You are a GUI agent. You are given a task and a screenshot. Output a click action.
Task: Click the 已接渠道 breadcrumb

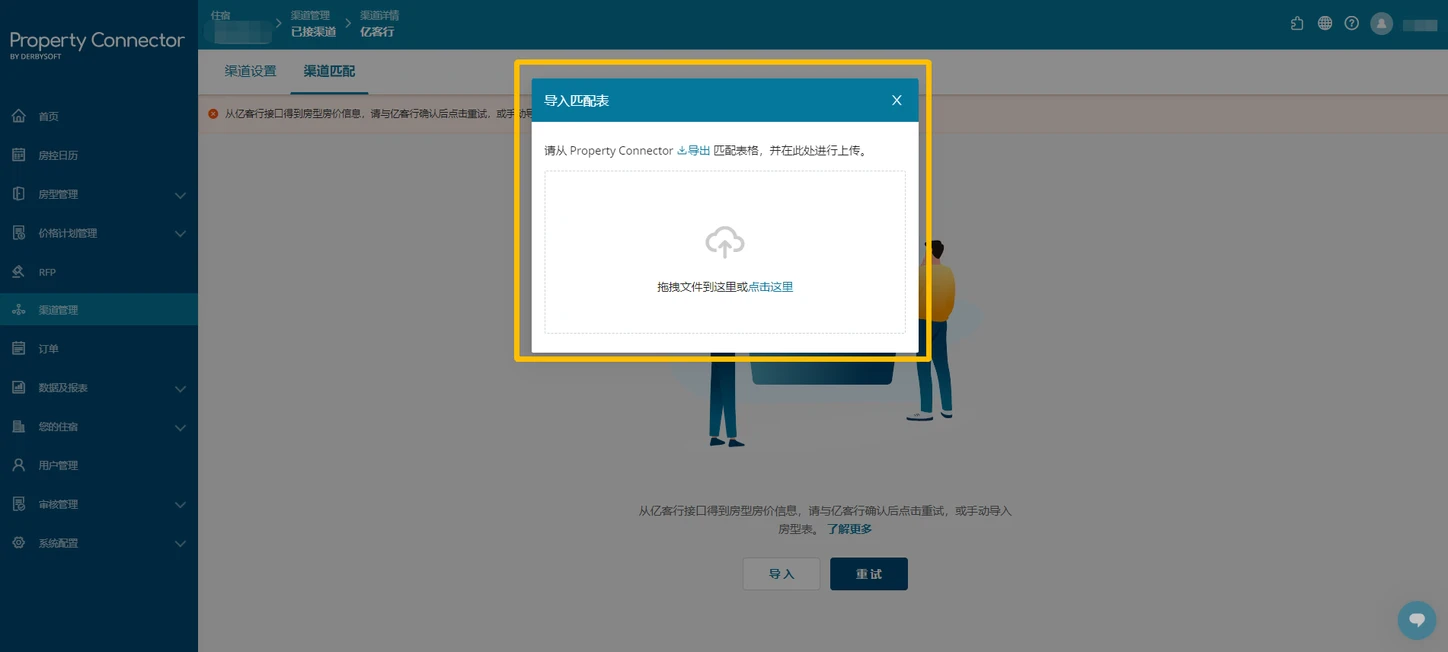(313, 32)
